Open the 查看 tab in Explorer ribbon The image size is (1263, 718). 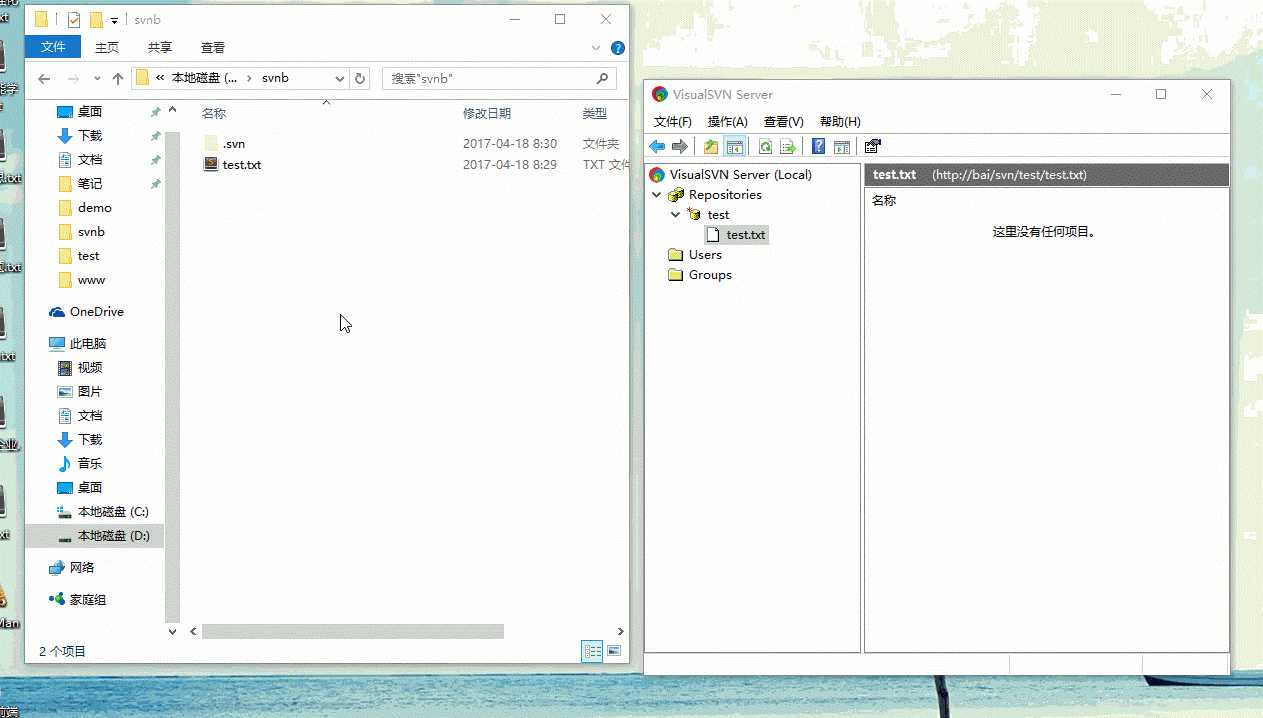[213, 47]
